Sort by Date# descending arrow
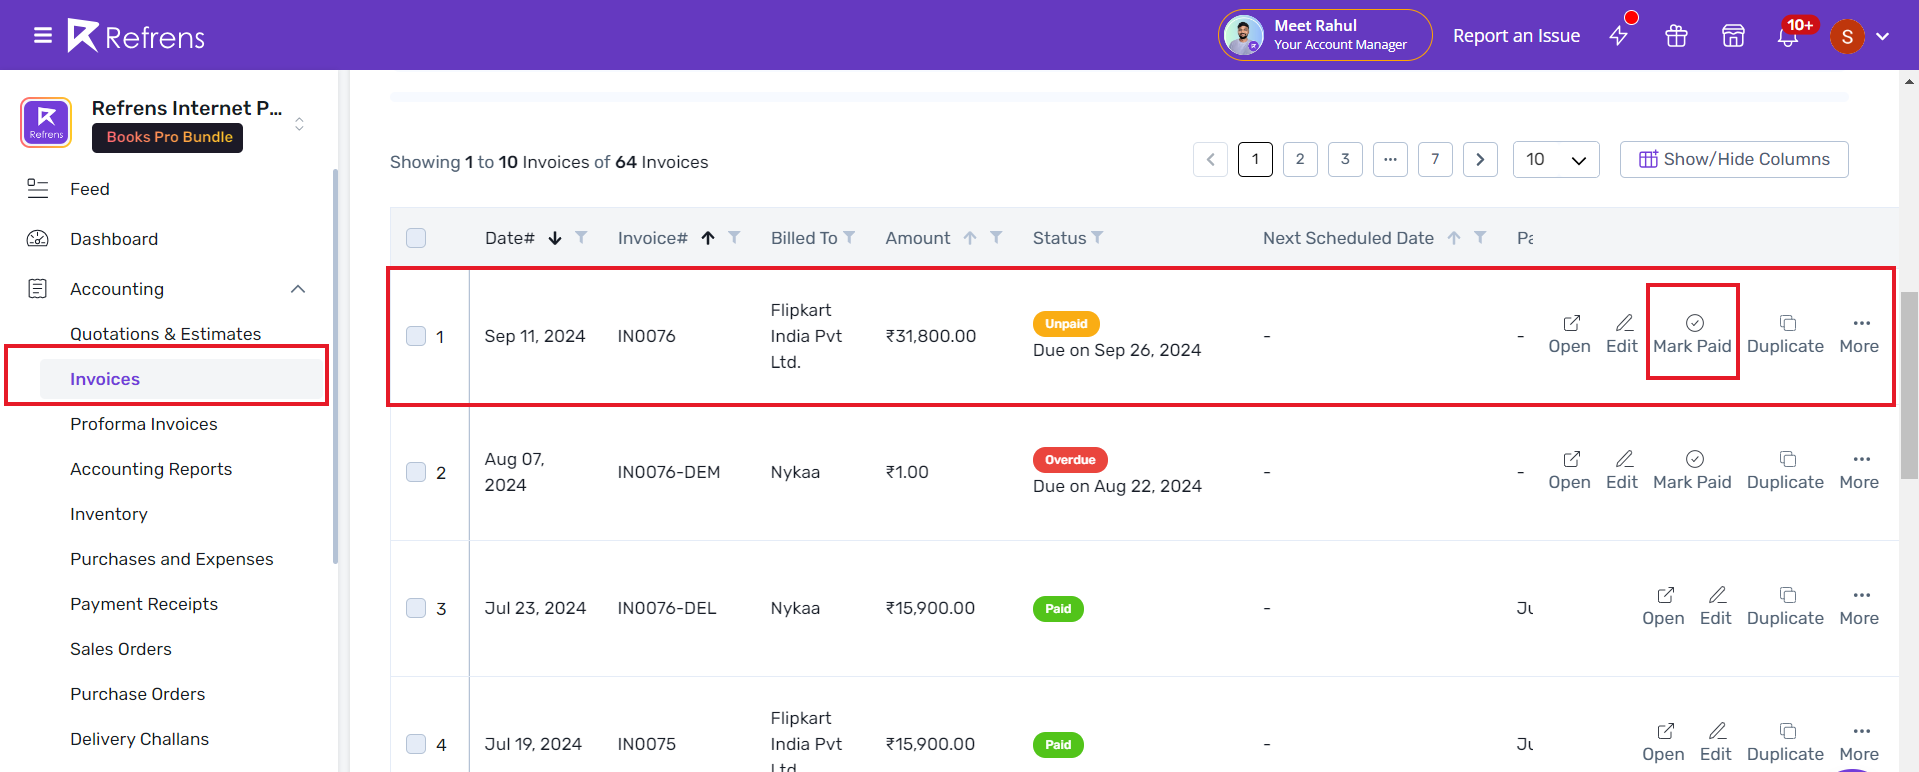Image resolution: width=1919 pixels, height=772 pixels. click(x=555, y=238)
